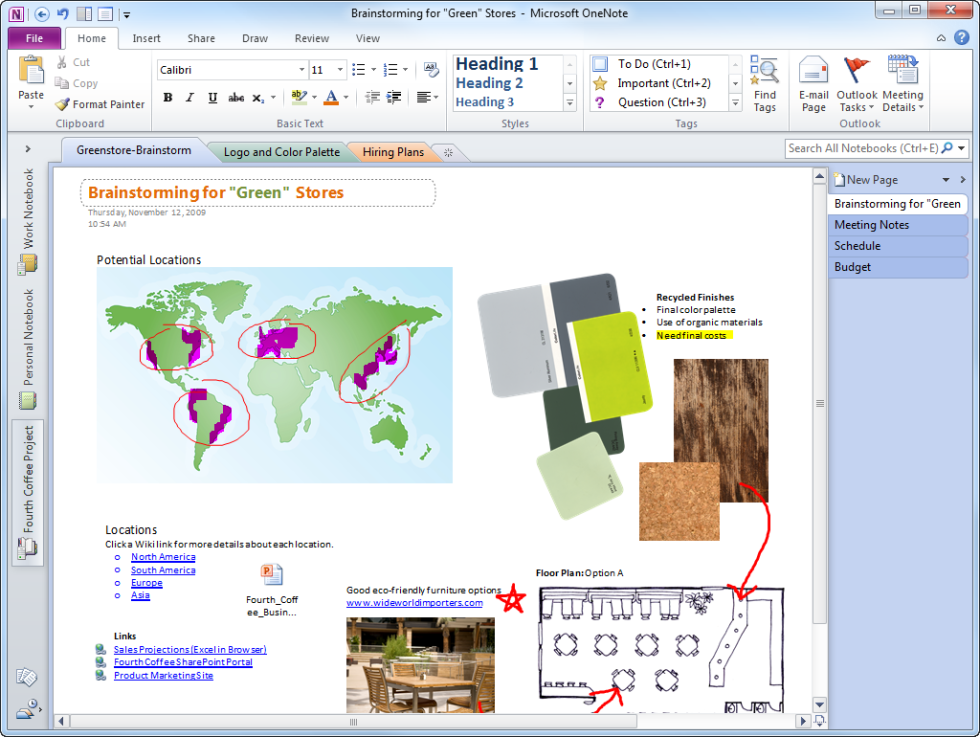Click the www.wideworldimporters.com link

pyautogui.click(x=414, y=603)
